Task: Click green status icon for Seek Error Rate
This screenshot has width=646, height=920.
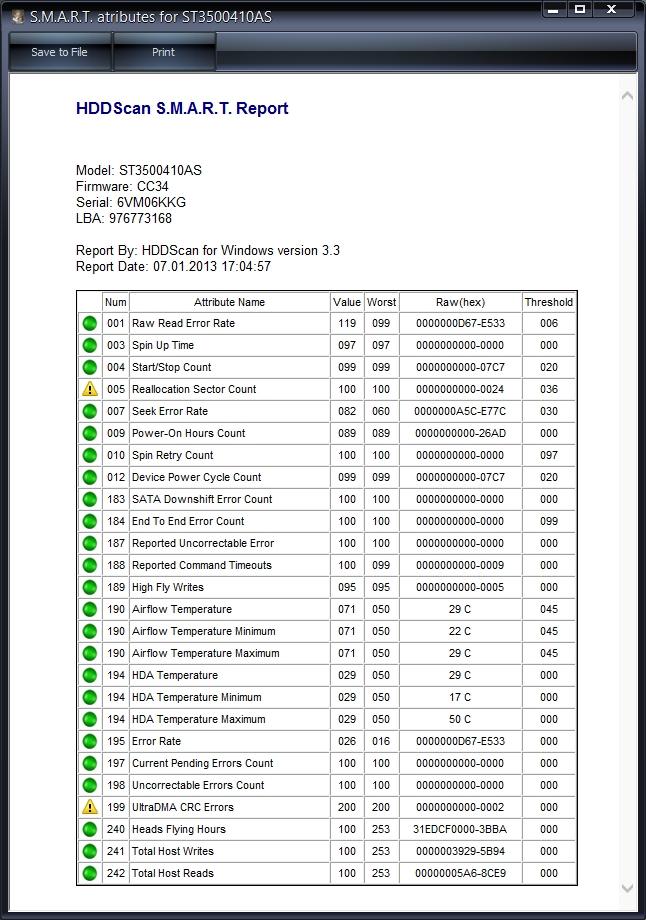Action: coord(90,411)
